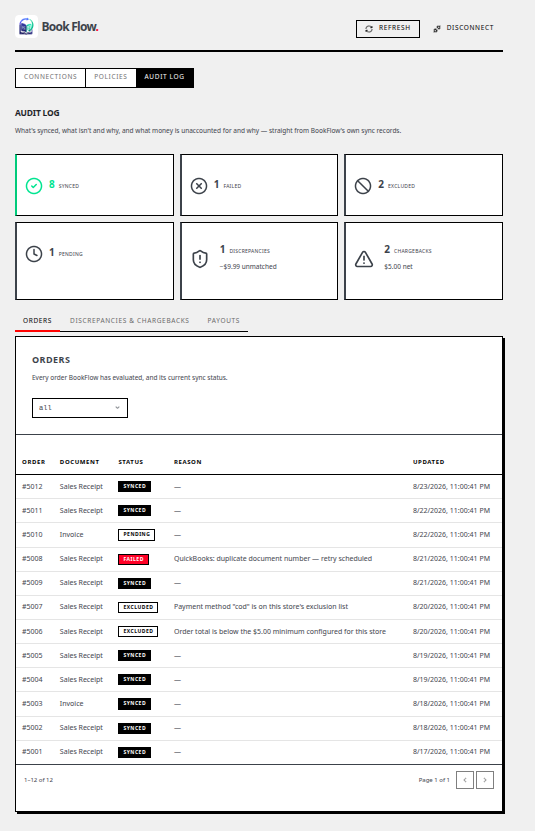
Task: Click the chargebacks warning triangle icon
Action: point(364,259)
